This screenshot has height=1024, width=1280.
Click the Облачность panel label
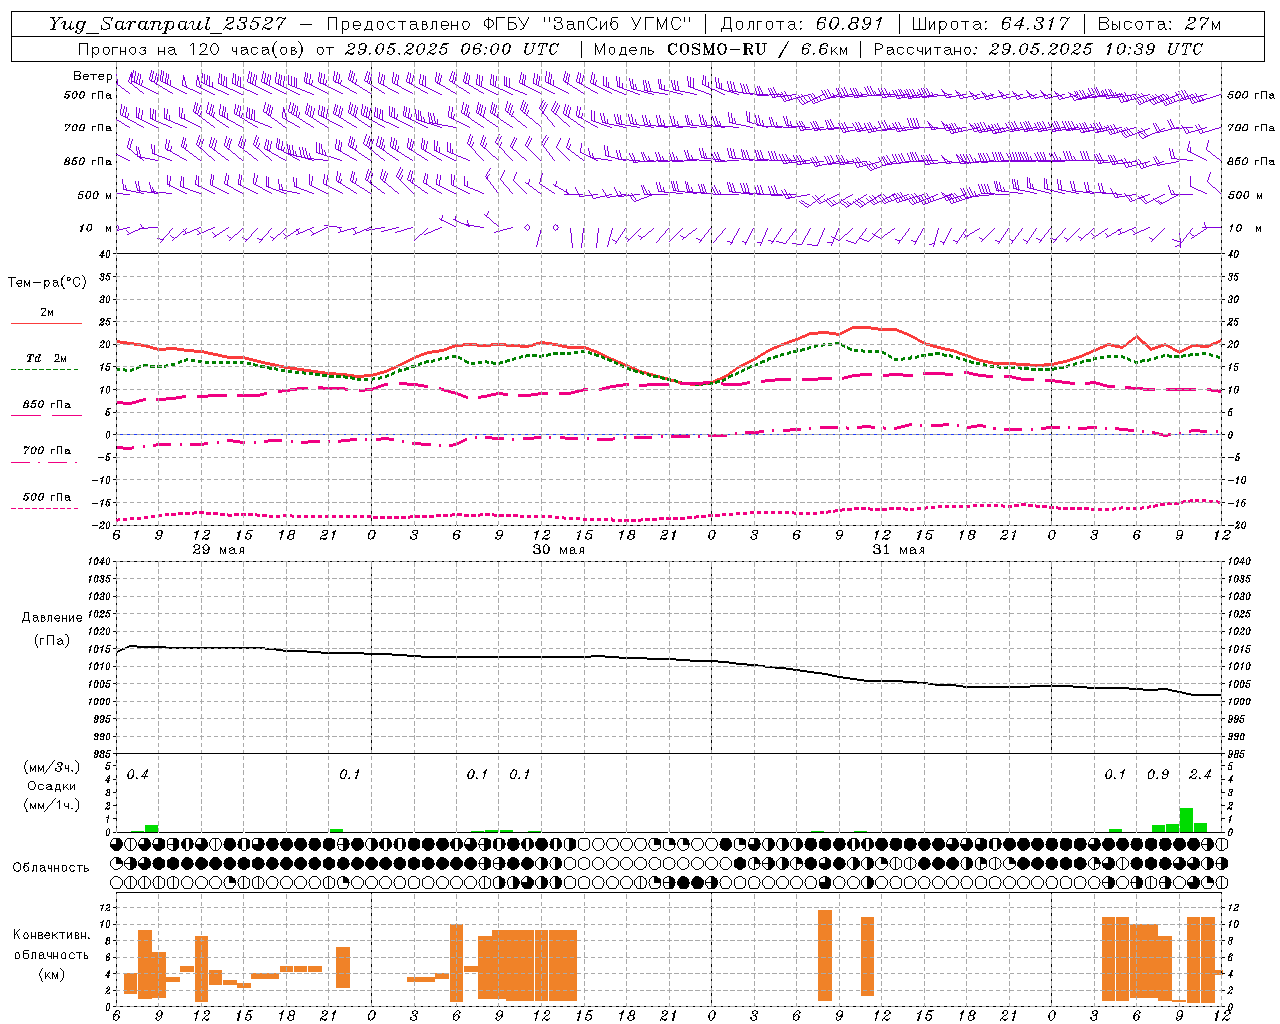tap(51, 867)
